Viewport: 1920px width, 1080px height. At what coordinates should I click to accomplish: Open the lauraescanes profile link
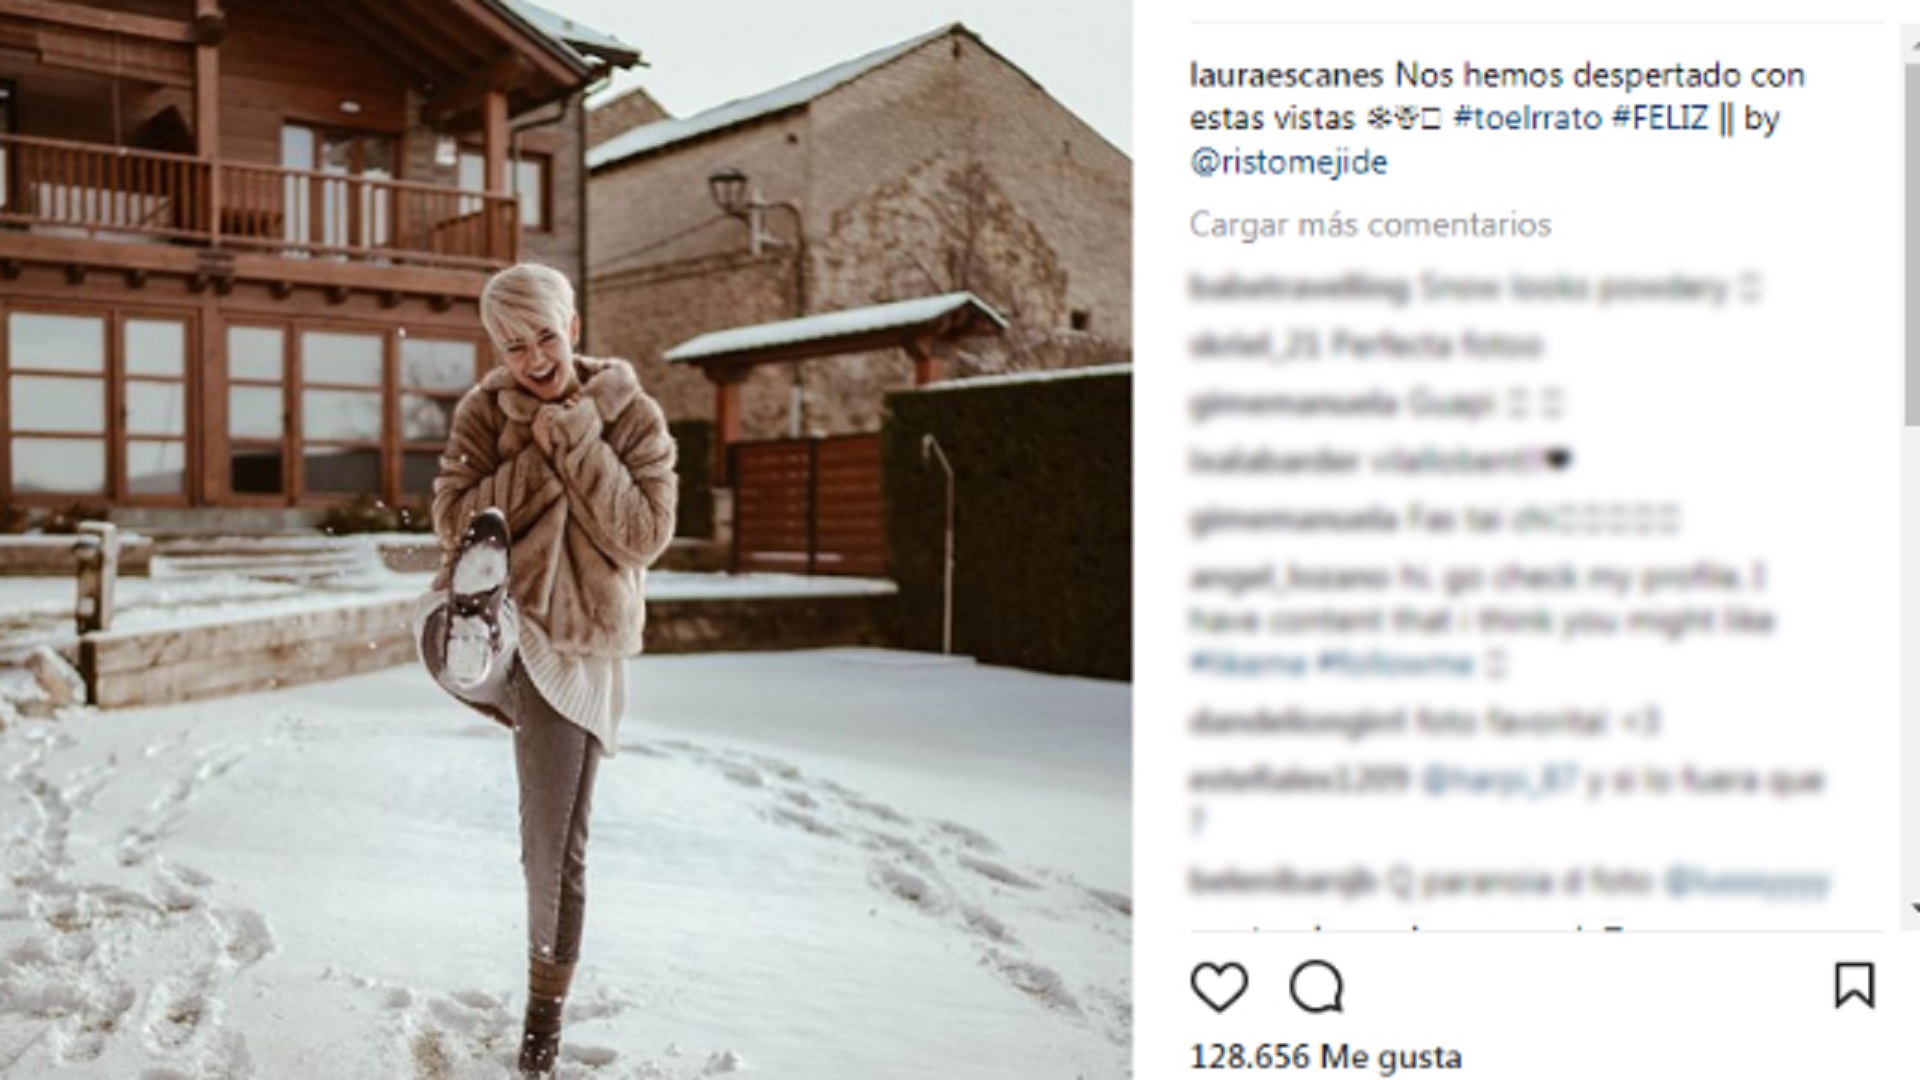(1287, 75)
